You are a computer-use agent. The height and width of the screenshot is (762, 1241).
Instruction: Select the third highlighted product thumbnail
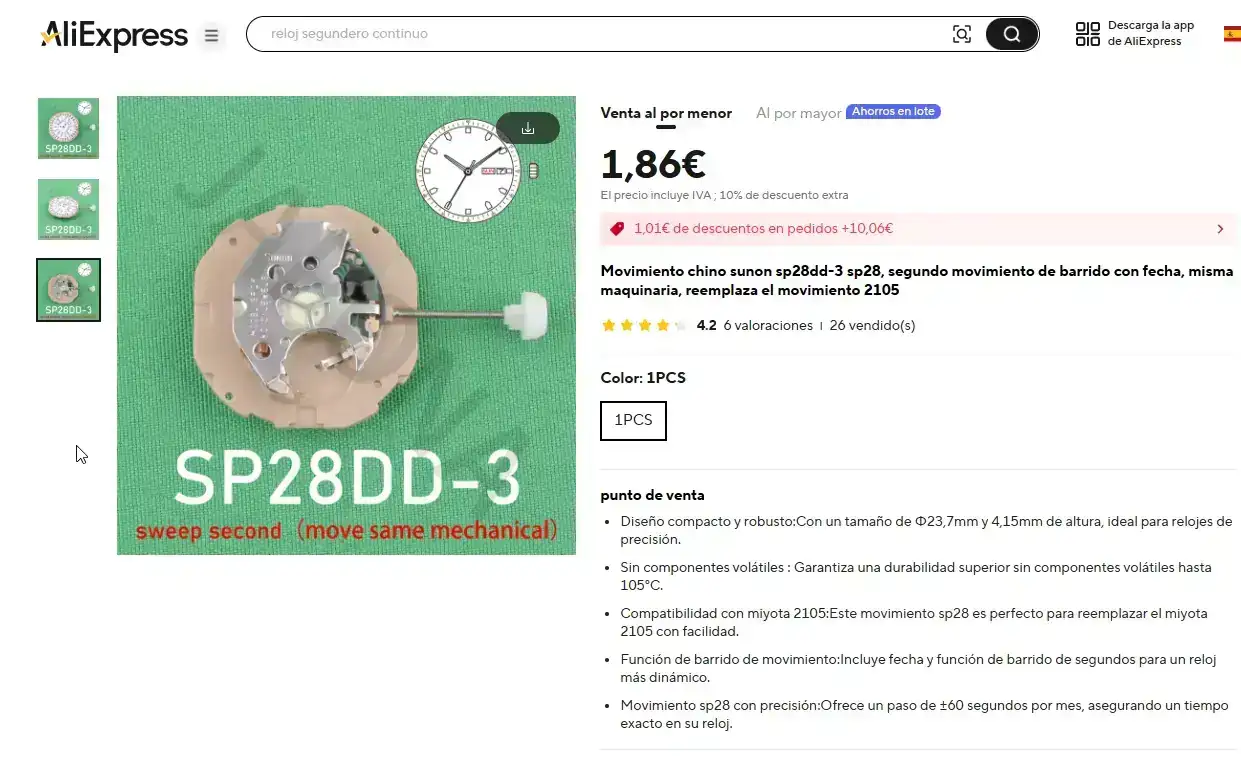click(69, 290)
